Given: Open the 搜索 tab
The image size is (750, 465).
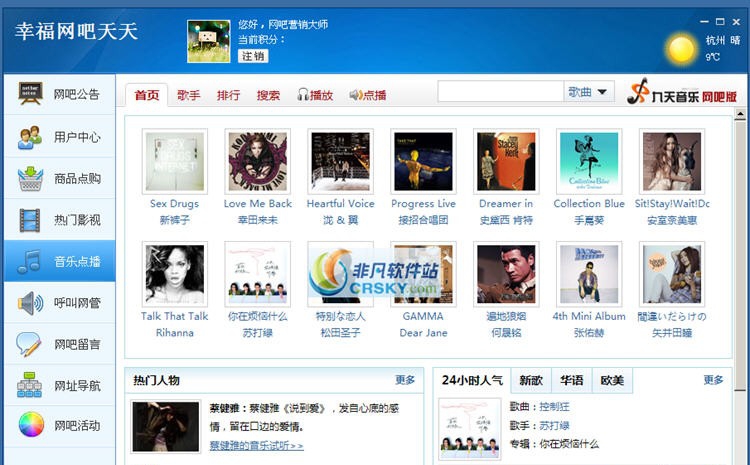Looking at the screenshot, I should [268, 95].
